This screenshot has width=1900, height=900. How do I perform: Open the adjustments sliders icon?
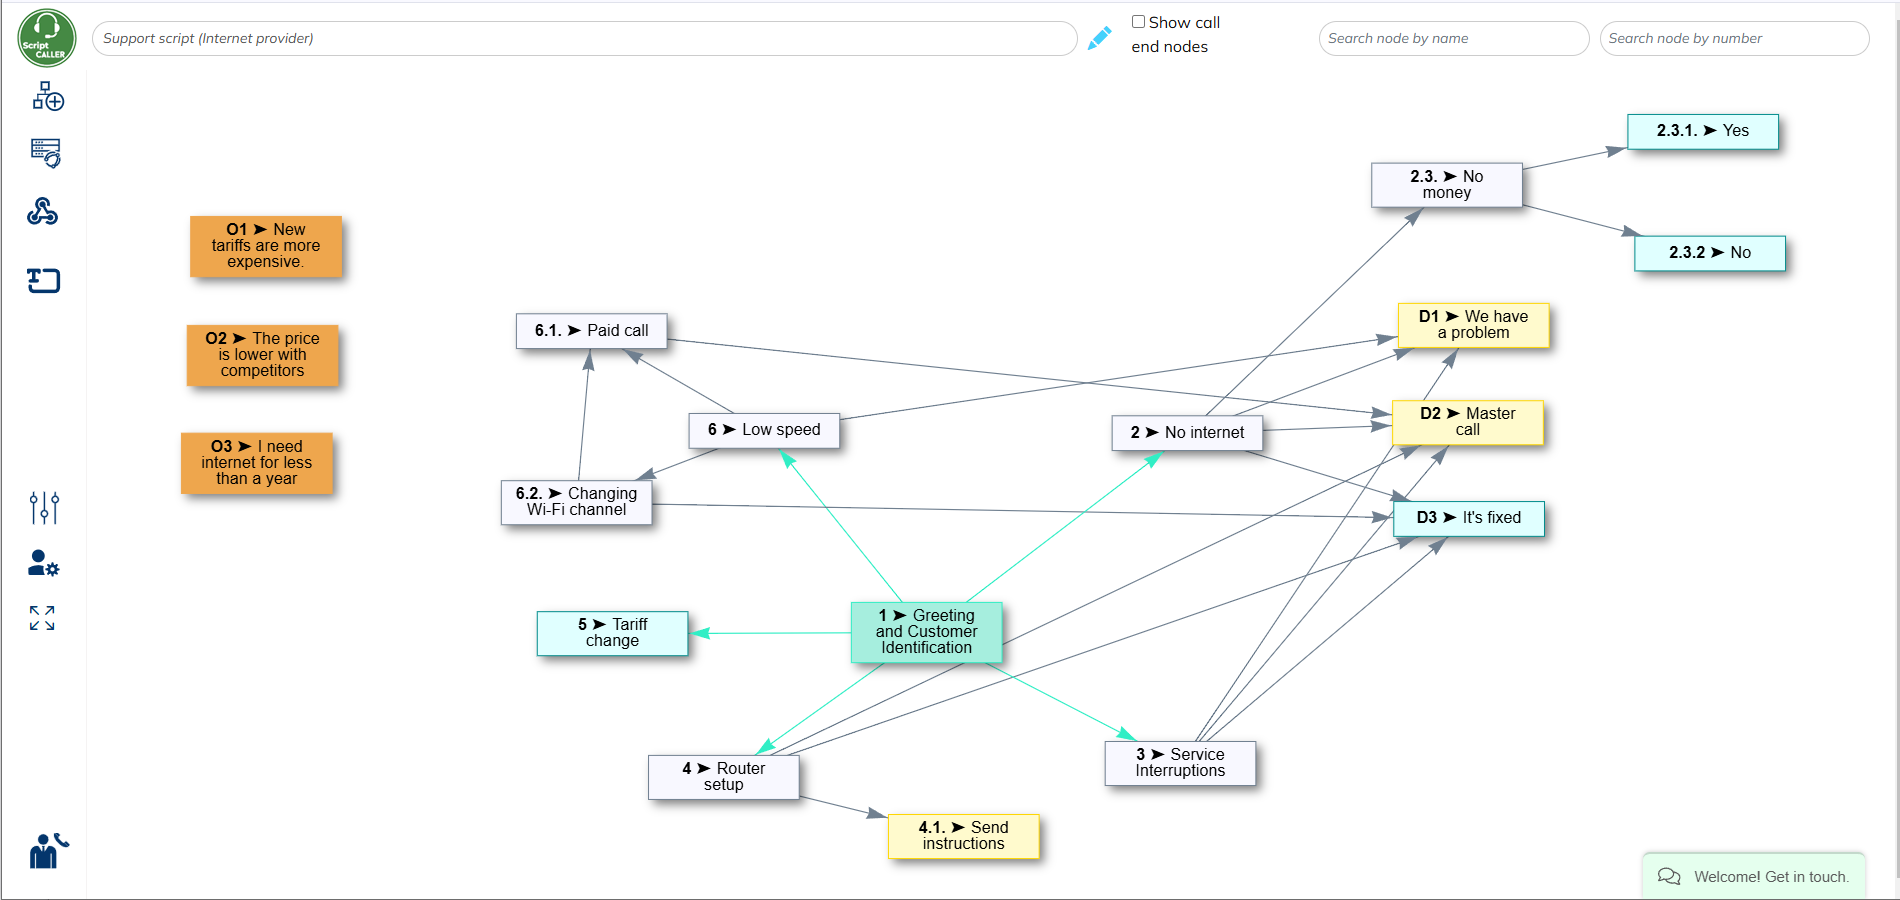click(44, 508)
